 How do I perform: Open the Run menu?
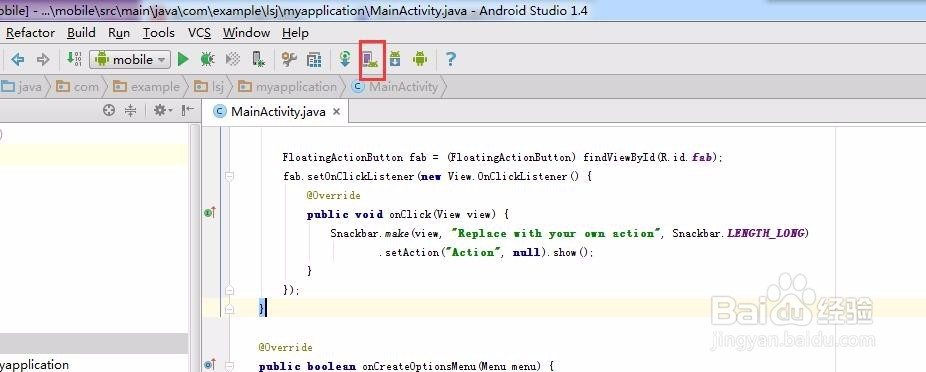(x=119, y=33)
